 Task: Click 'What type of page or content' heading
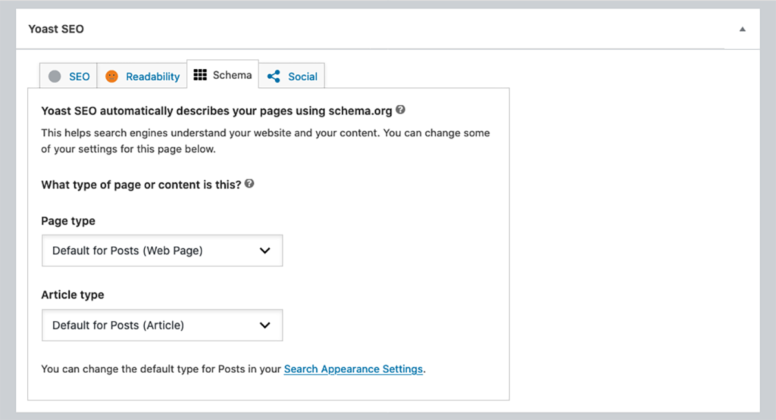click(141, 185)
